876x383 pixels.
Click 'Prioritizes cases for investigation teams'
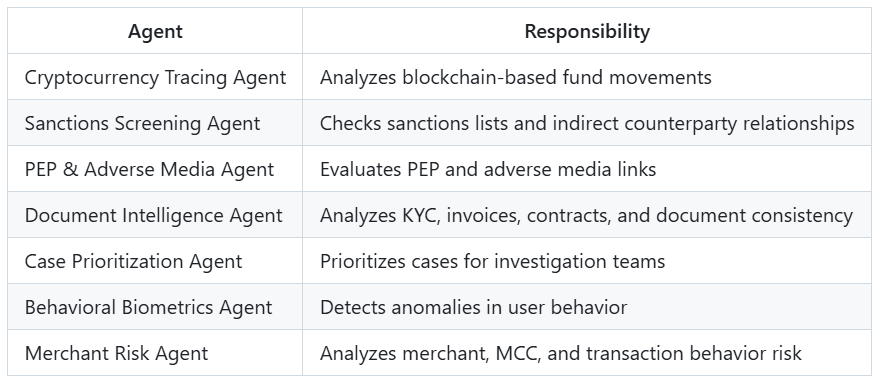[x=492, y=261]
